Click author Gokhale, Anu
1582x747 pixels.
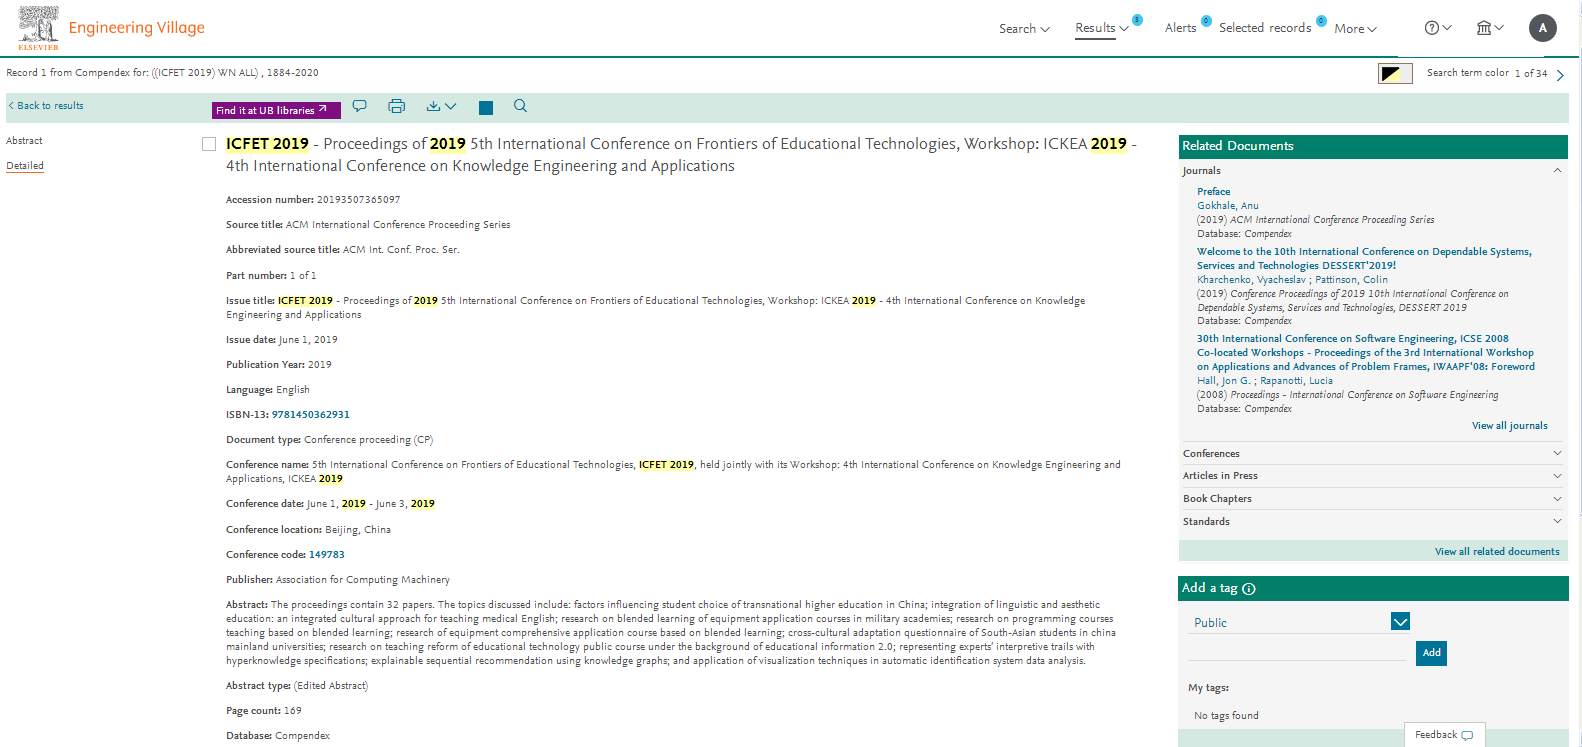pyautogui.click(x=1228, y=206)
